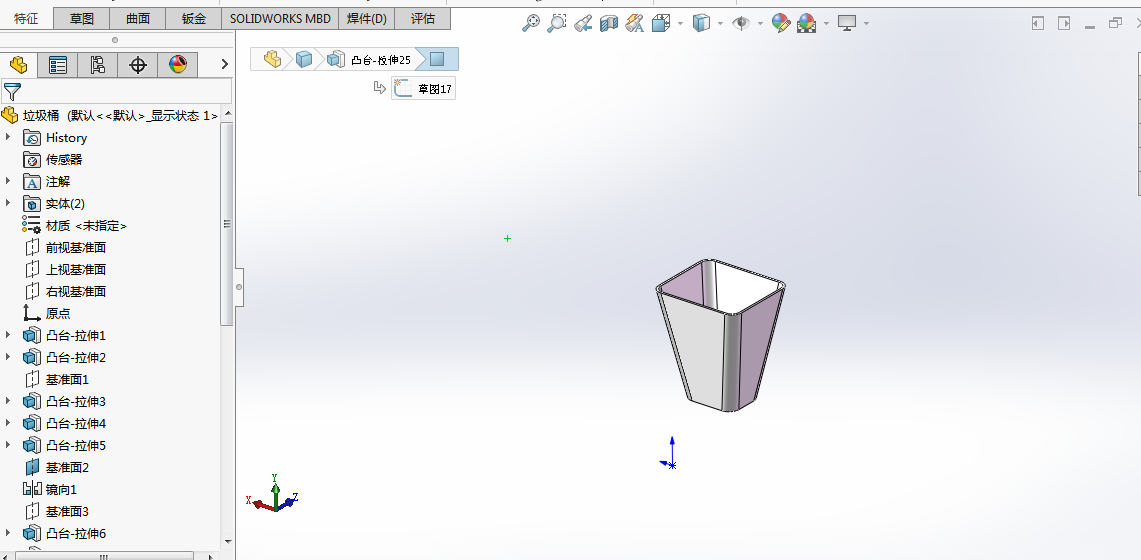Screen dimensions: 1141x560
Task: Click solid body icon in breadcrumb
Action: [x=303, y=59]
